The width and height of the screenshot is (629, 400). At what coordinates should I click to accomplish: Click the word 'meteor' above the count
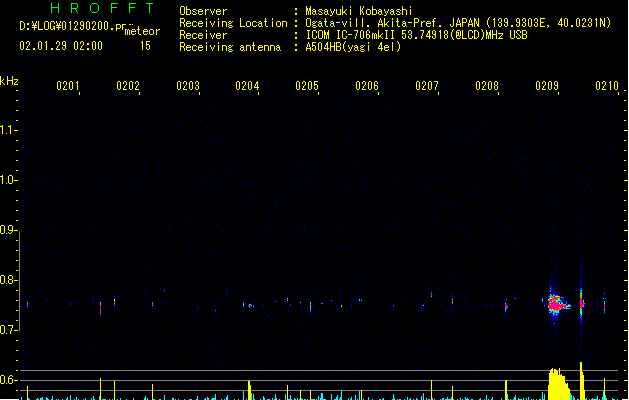pos(142,31)
